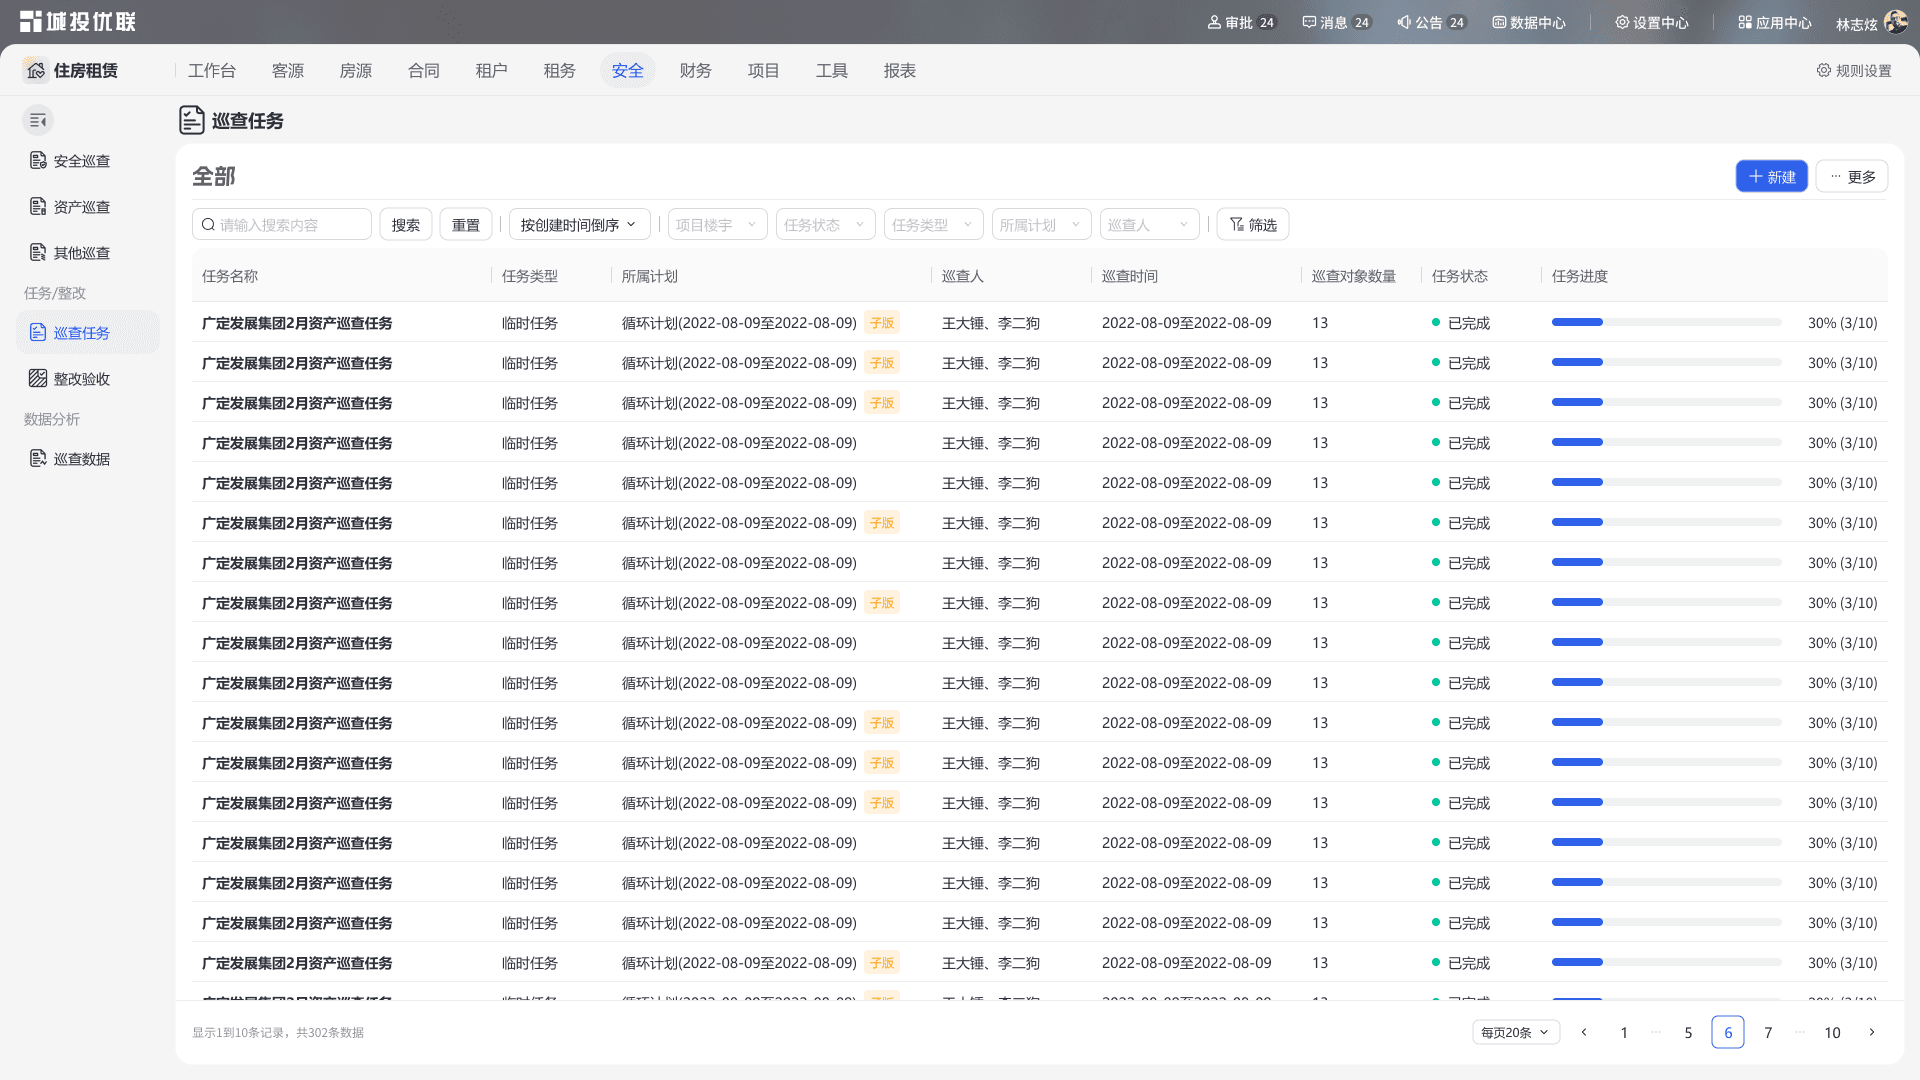The height and width of the screenshot is (1080, 1920).
Task: Click the 其他巡查 sidebar icon
Action: [x=38, y=253]
